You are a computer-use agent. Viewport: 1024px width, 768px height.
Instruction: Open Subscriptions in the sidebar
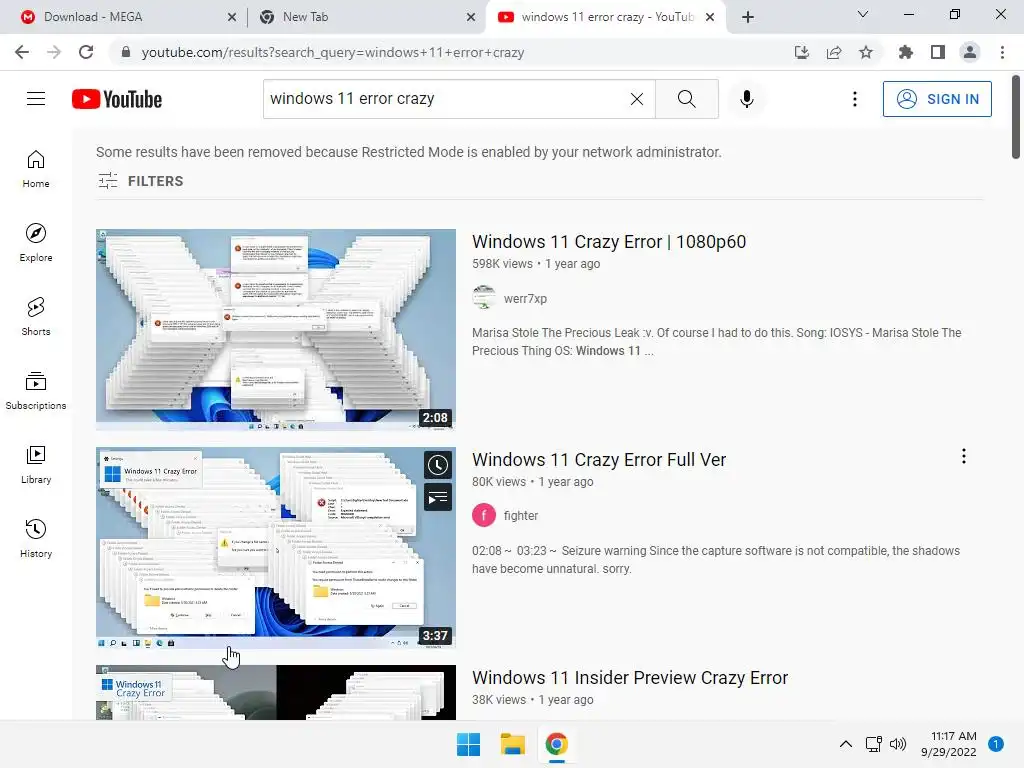coord(36,390)
